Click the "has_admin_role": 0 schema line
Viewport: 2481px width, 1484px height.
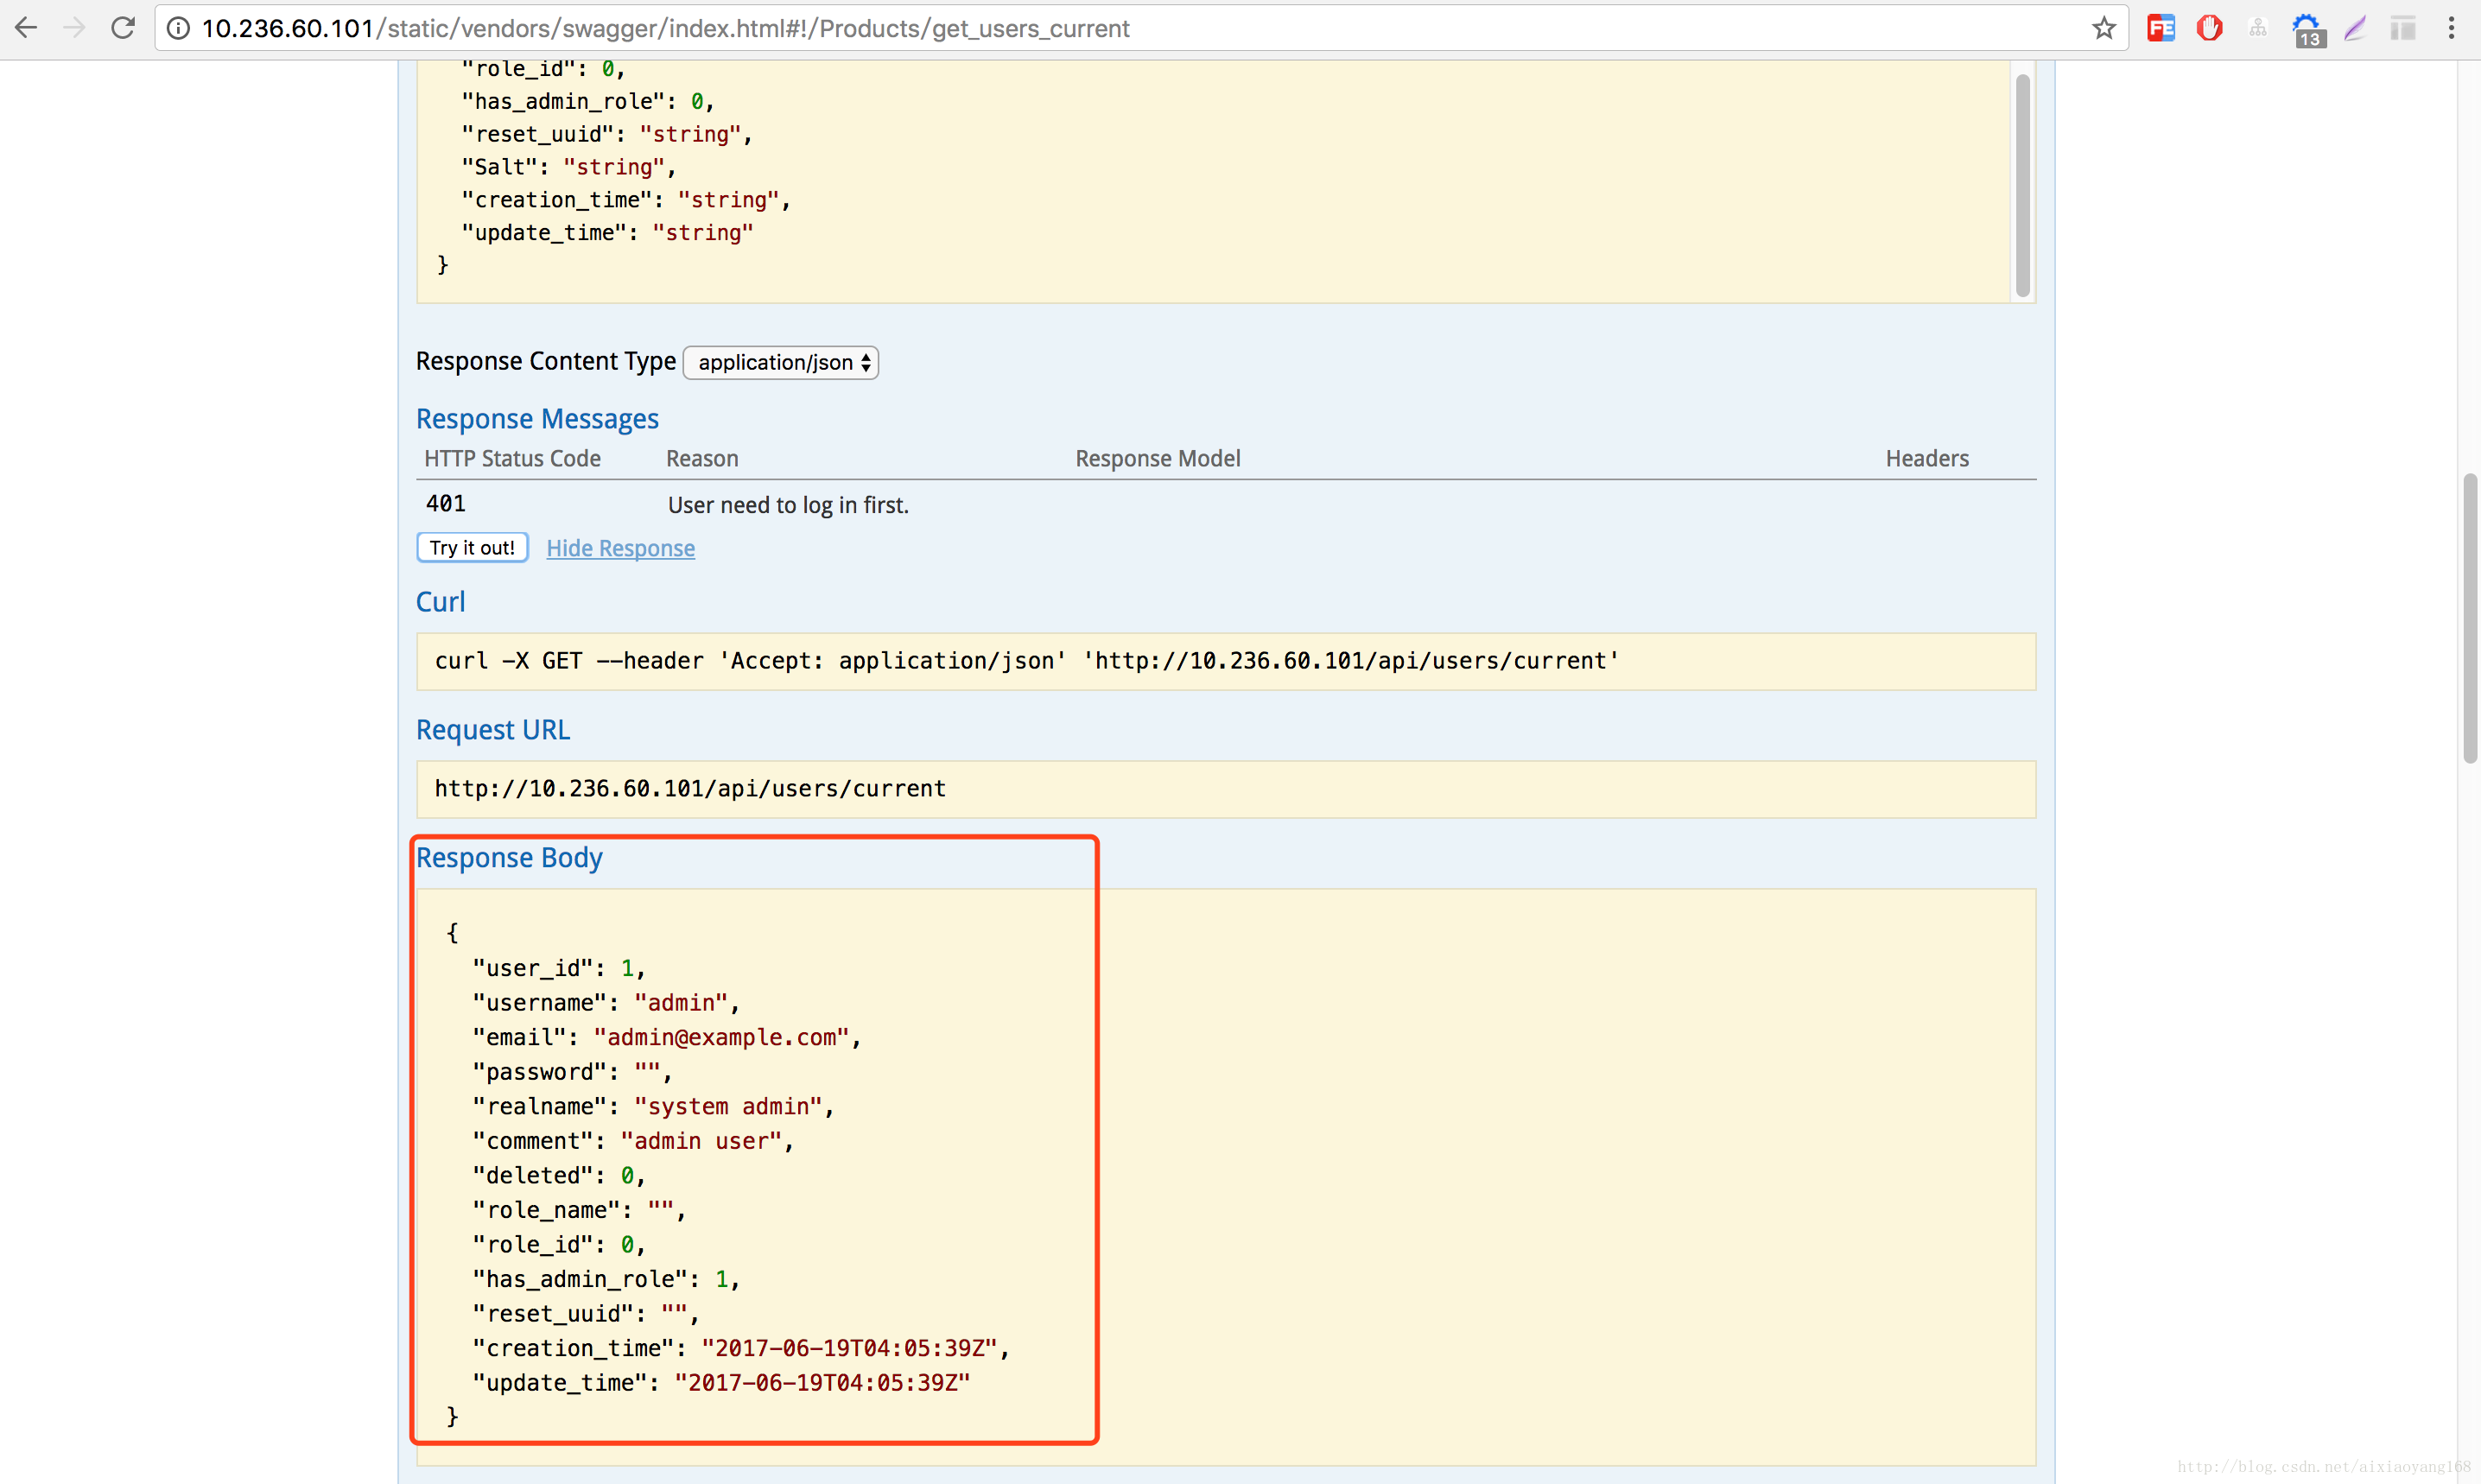point(588,101)
